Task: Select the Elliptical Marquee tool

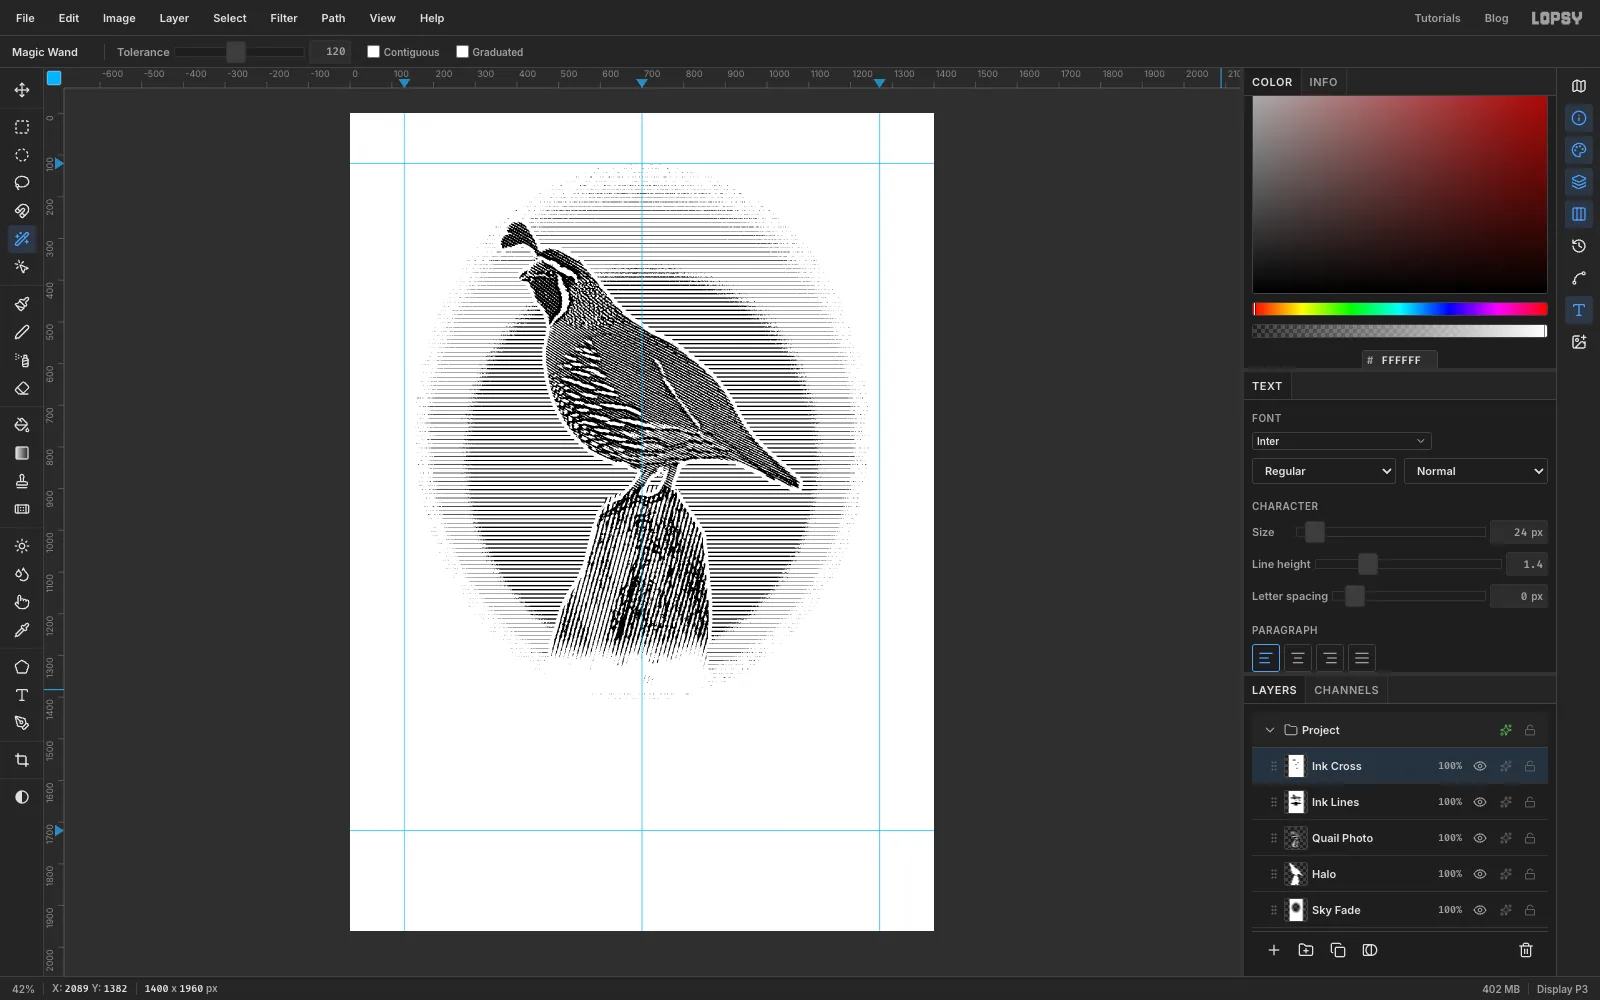Action: click(22, 155)
